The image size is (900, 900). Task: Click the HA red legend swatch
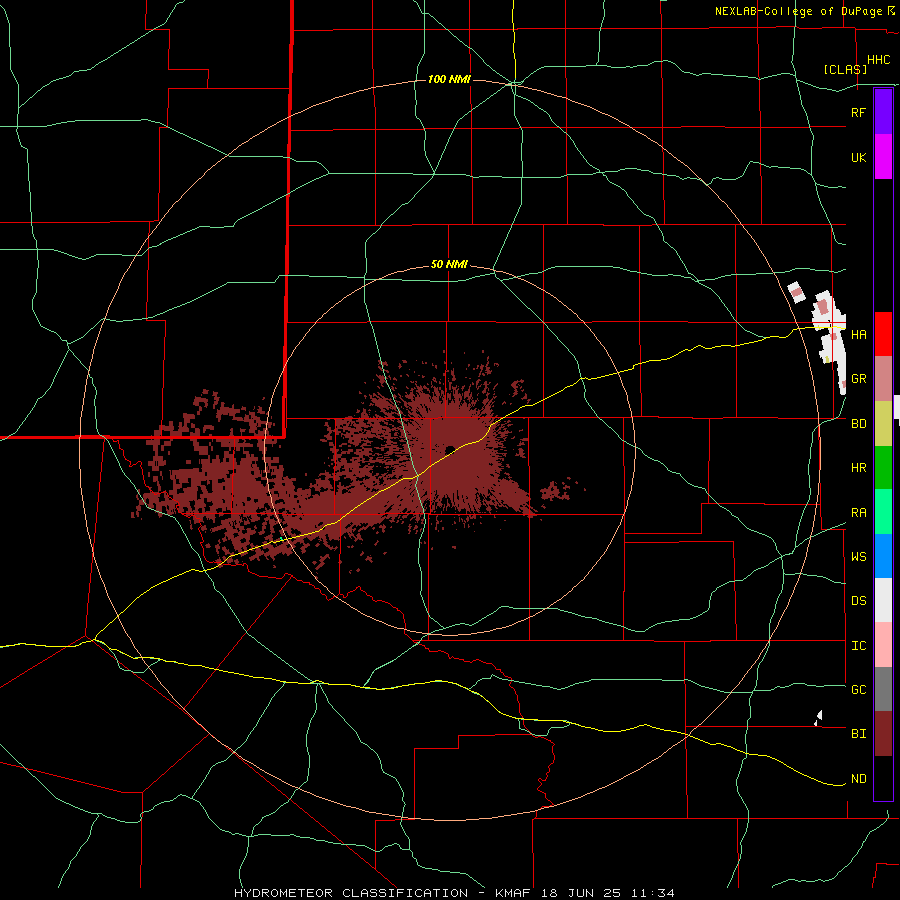point(883,334)
